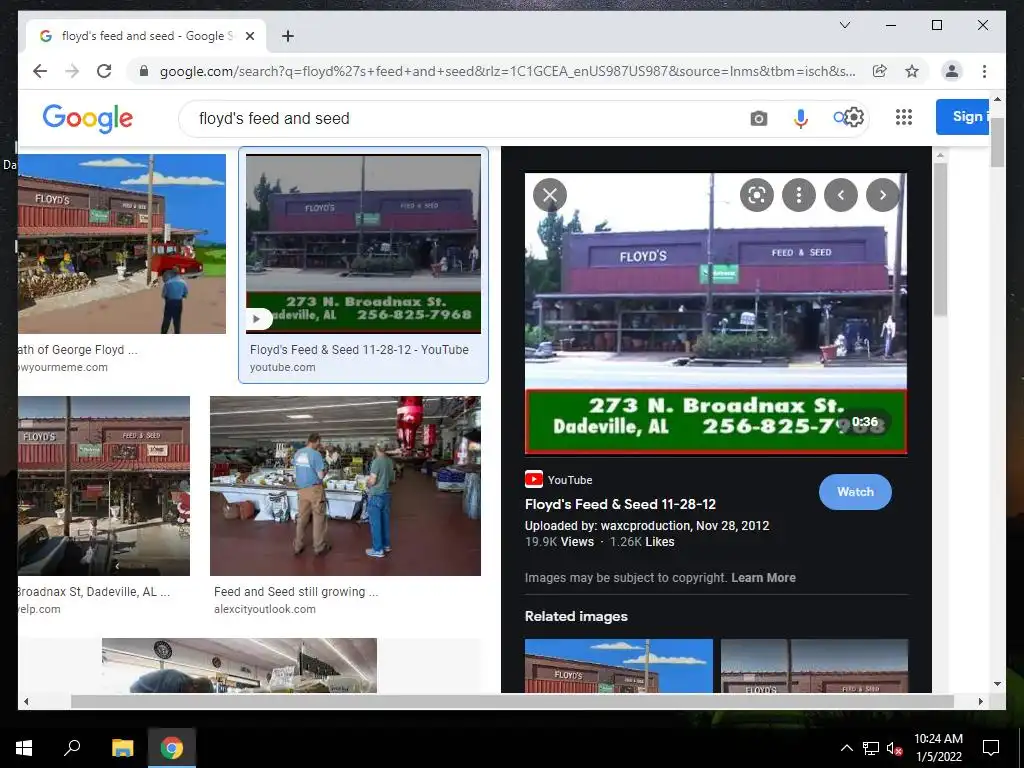Click the horizontal scrollbar right arrow
Viewport: 1024px width, 768px height.
click(980, 701)
